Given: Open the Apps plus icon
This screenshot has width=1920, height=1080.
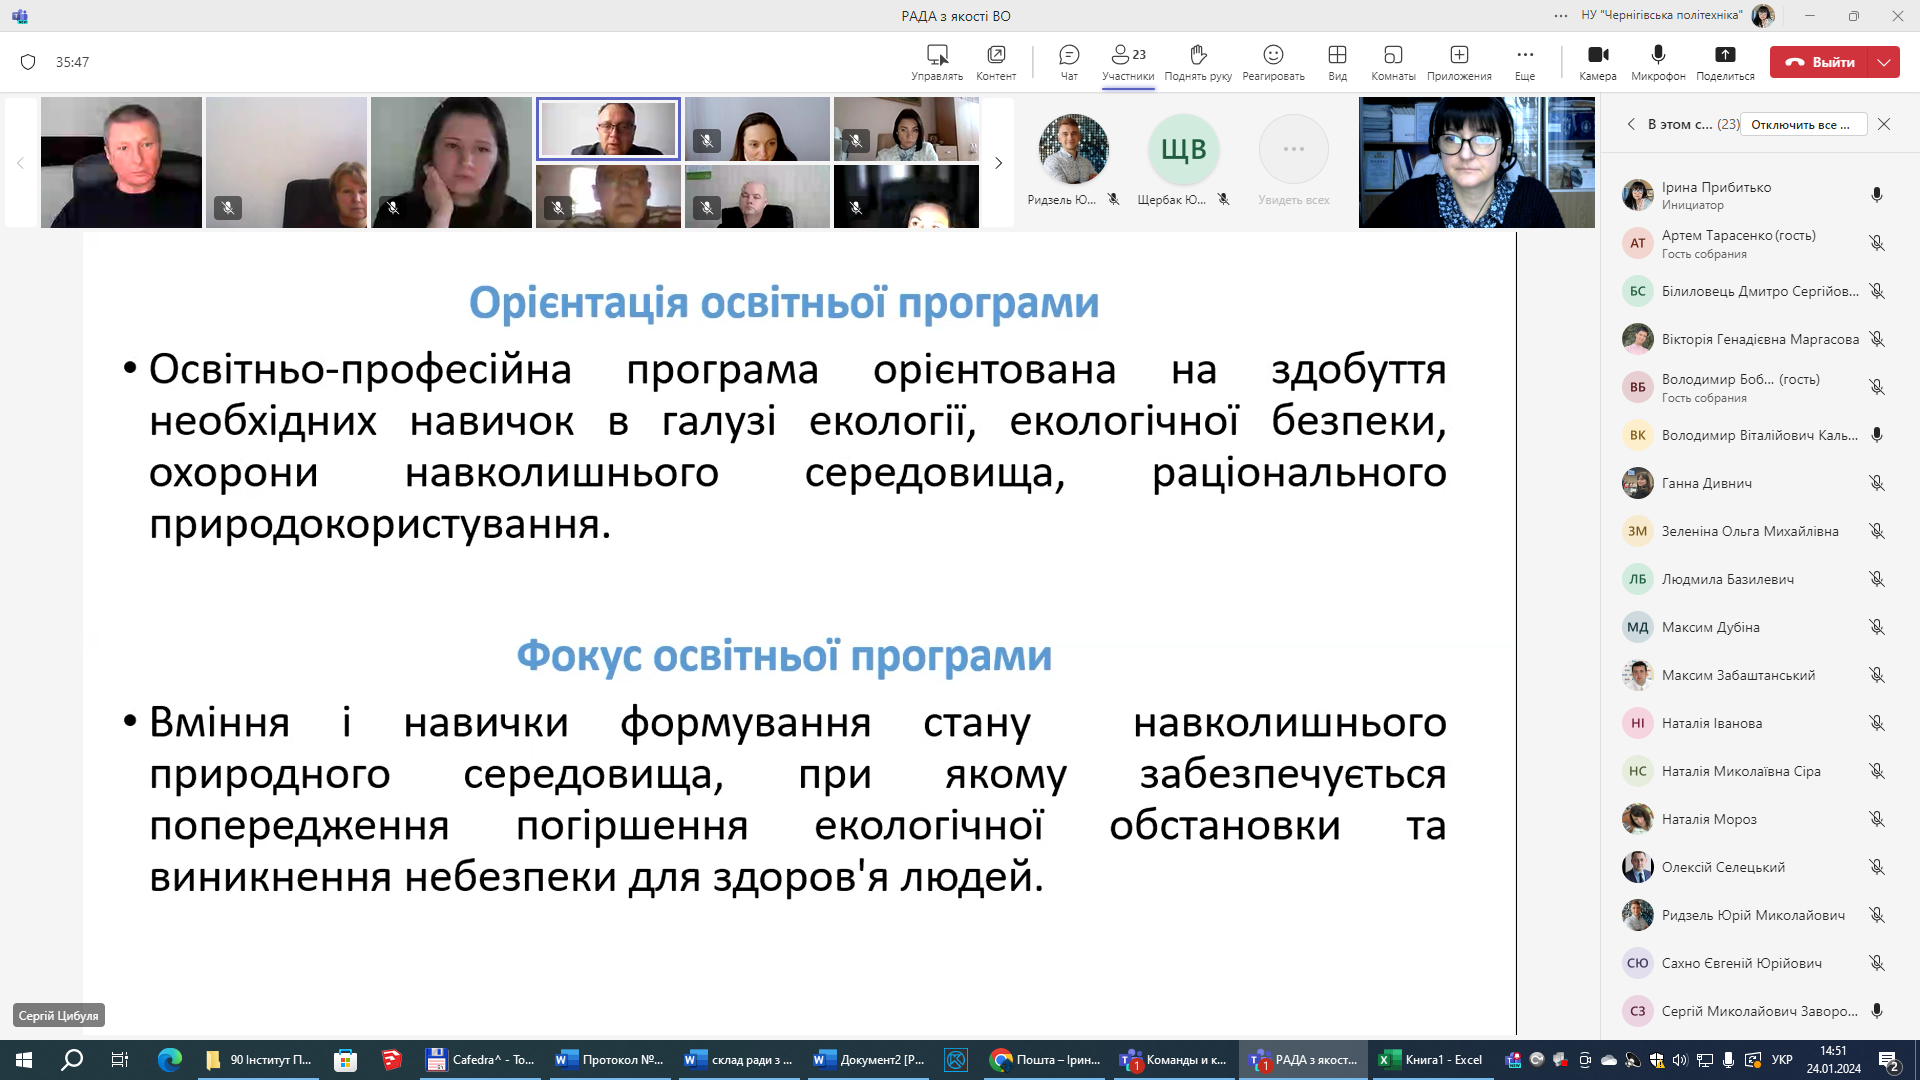Looking at the screenshot, I should (x=1458, y=55).
